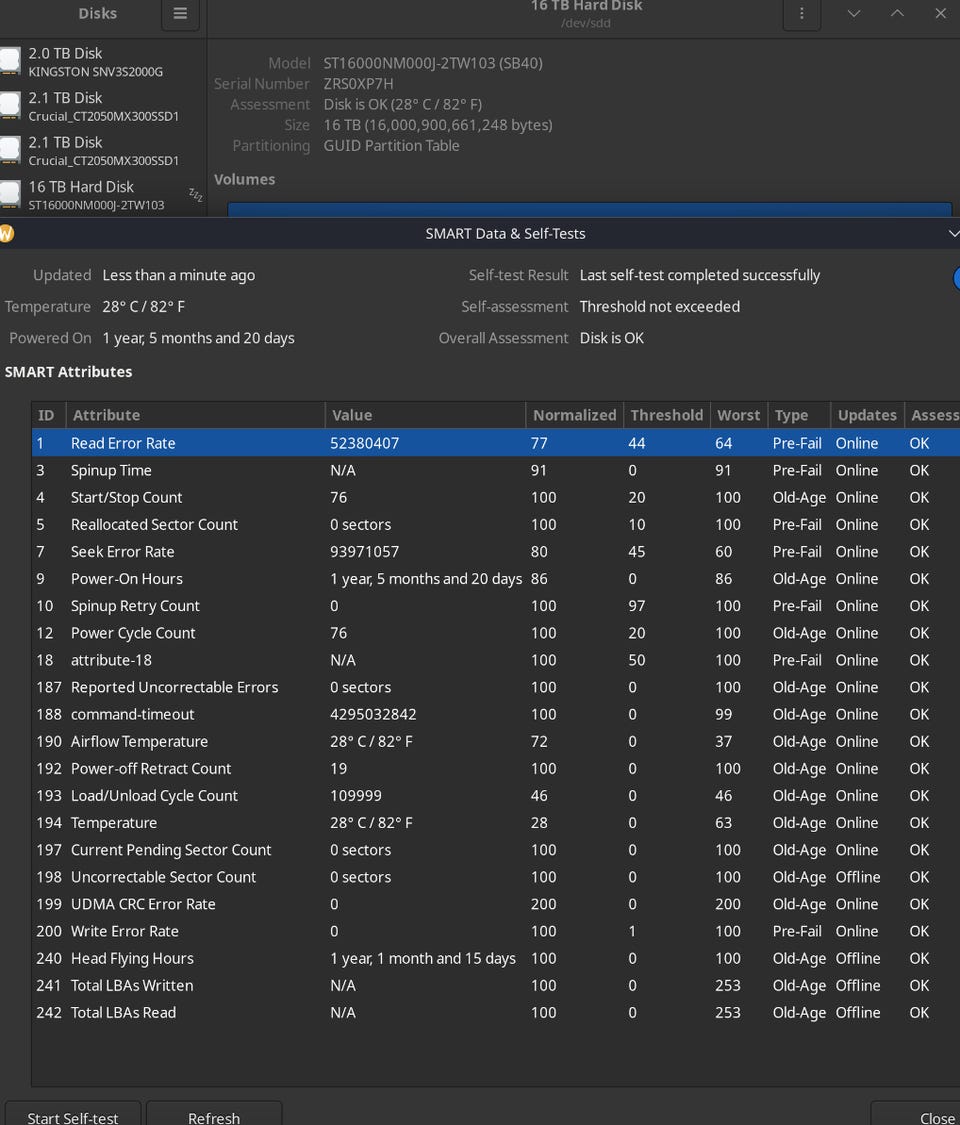
Task: Click the value 52380407
Action: (x=364, y=443)
